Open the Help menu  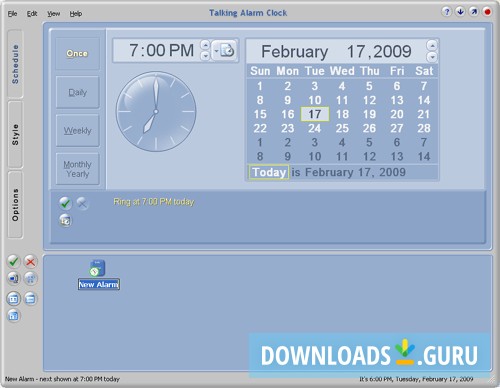[76, 14]
